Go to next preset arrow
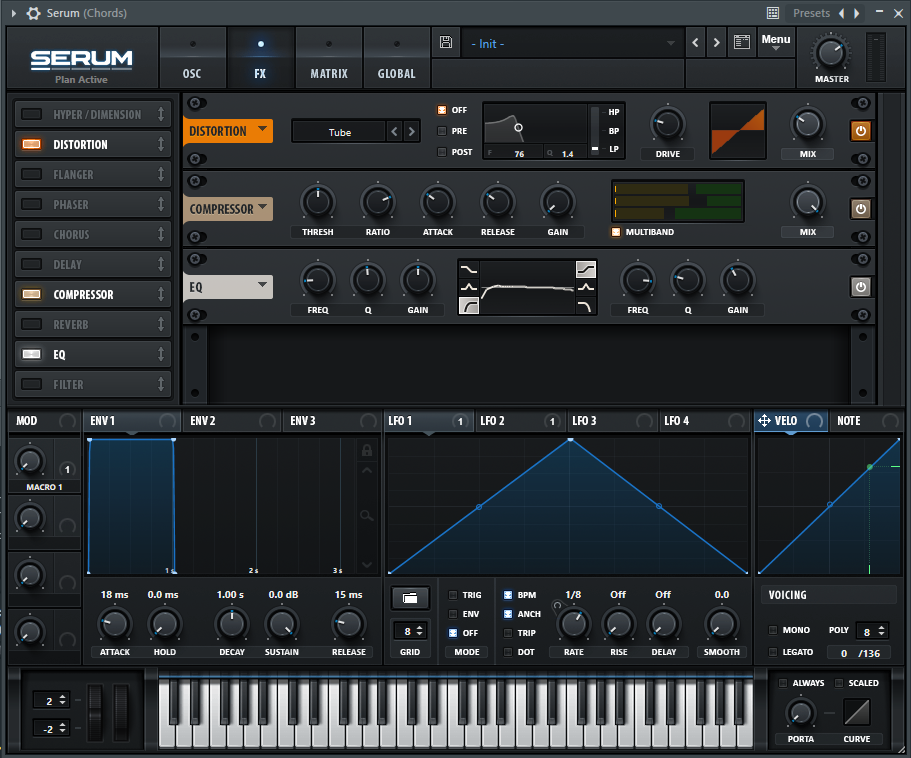The image size is (911, 758). pyautogui.click(x=716, y=42)
